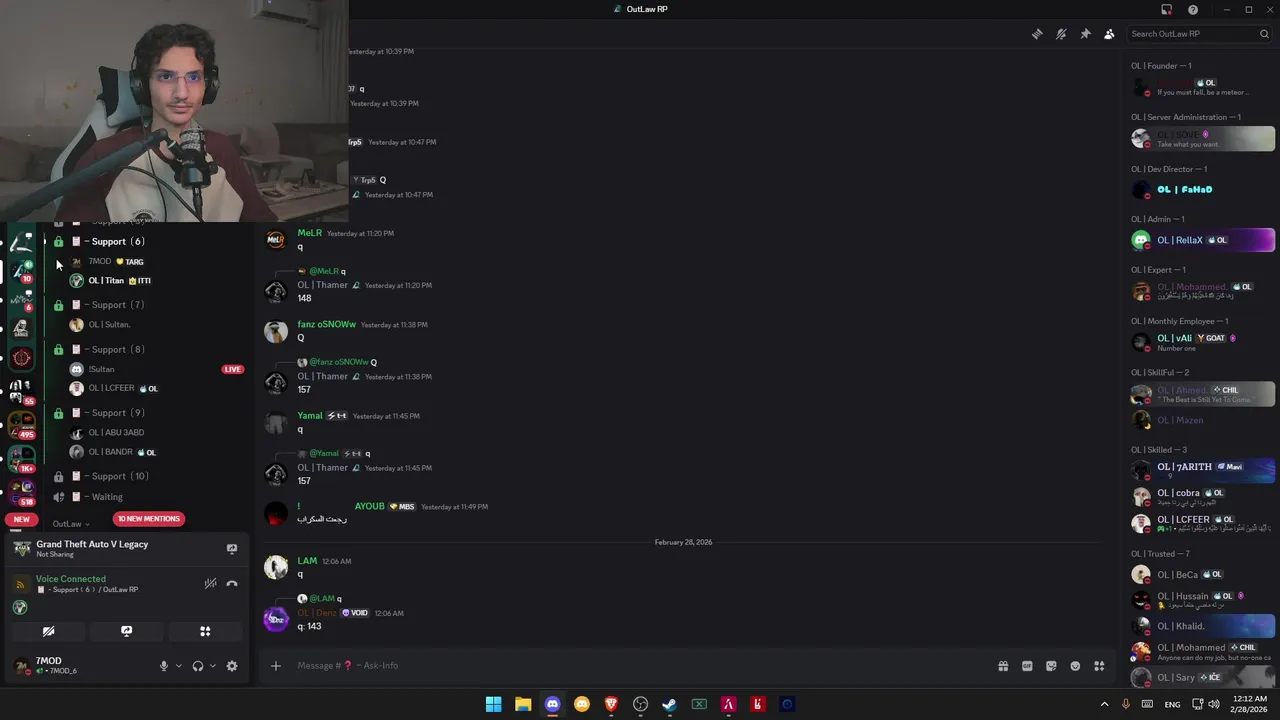Image resolution: width=1280 pixels, height=720 pixels.
Task: Click username LAM in chat
Action: 307,561
